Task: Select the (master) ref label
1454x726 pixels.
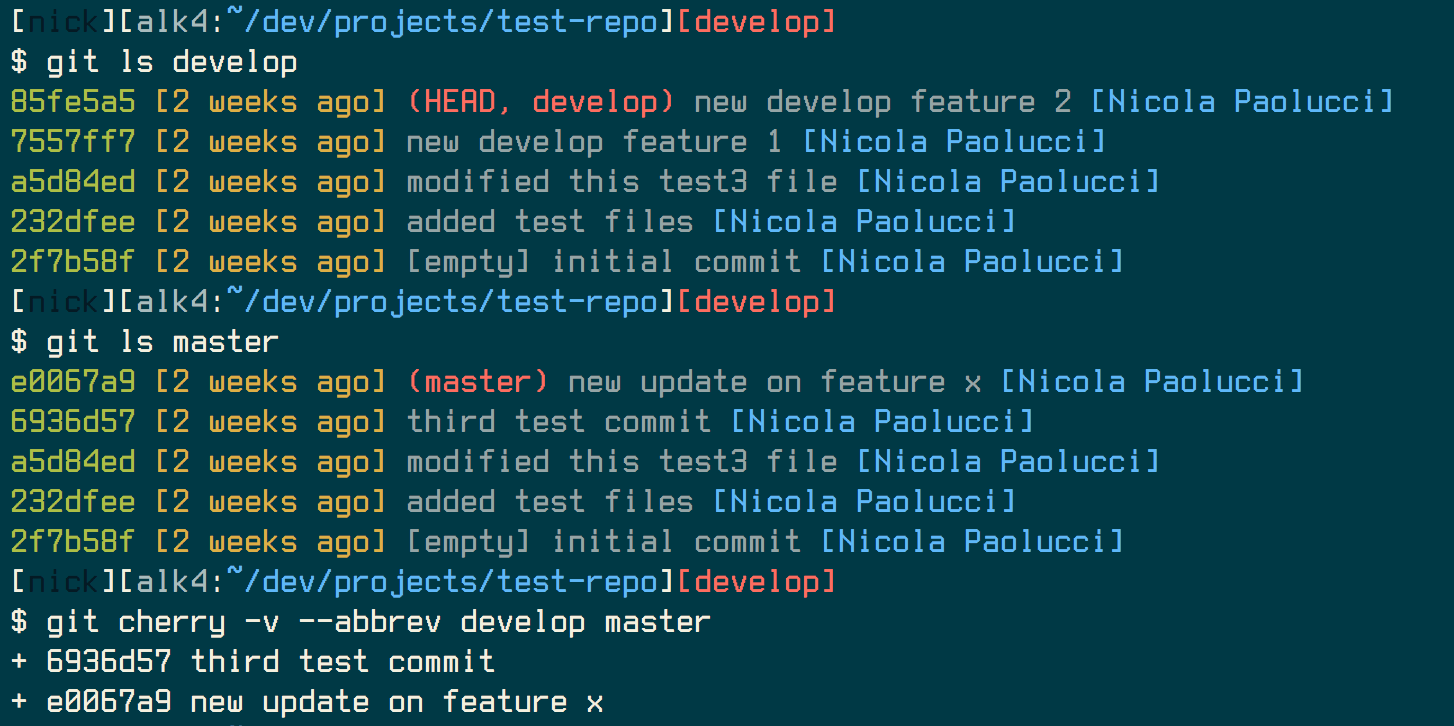Action: 478,382
